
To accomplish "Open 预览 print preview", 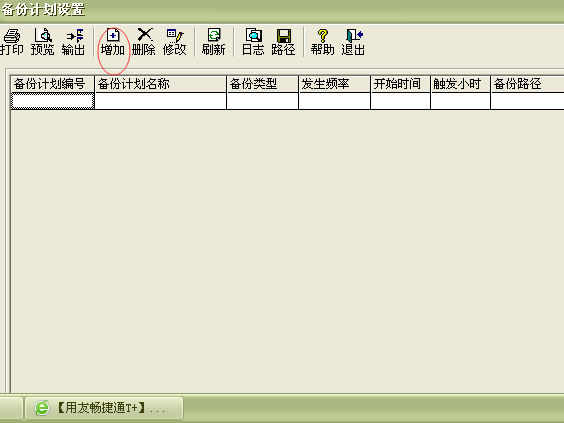I will [x=42, y=42].
